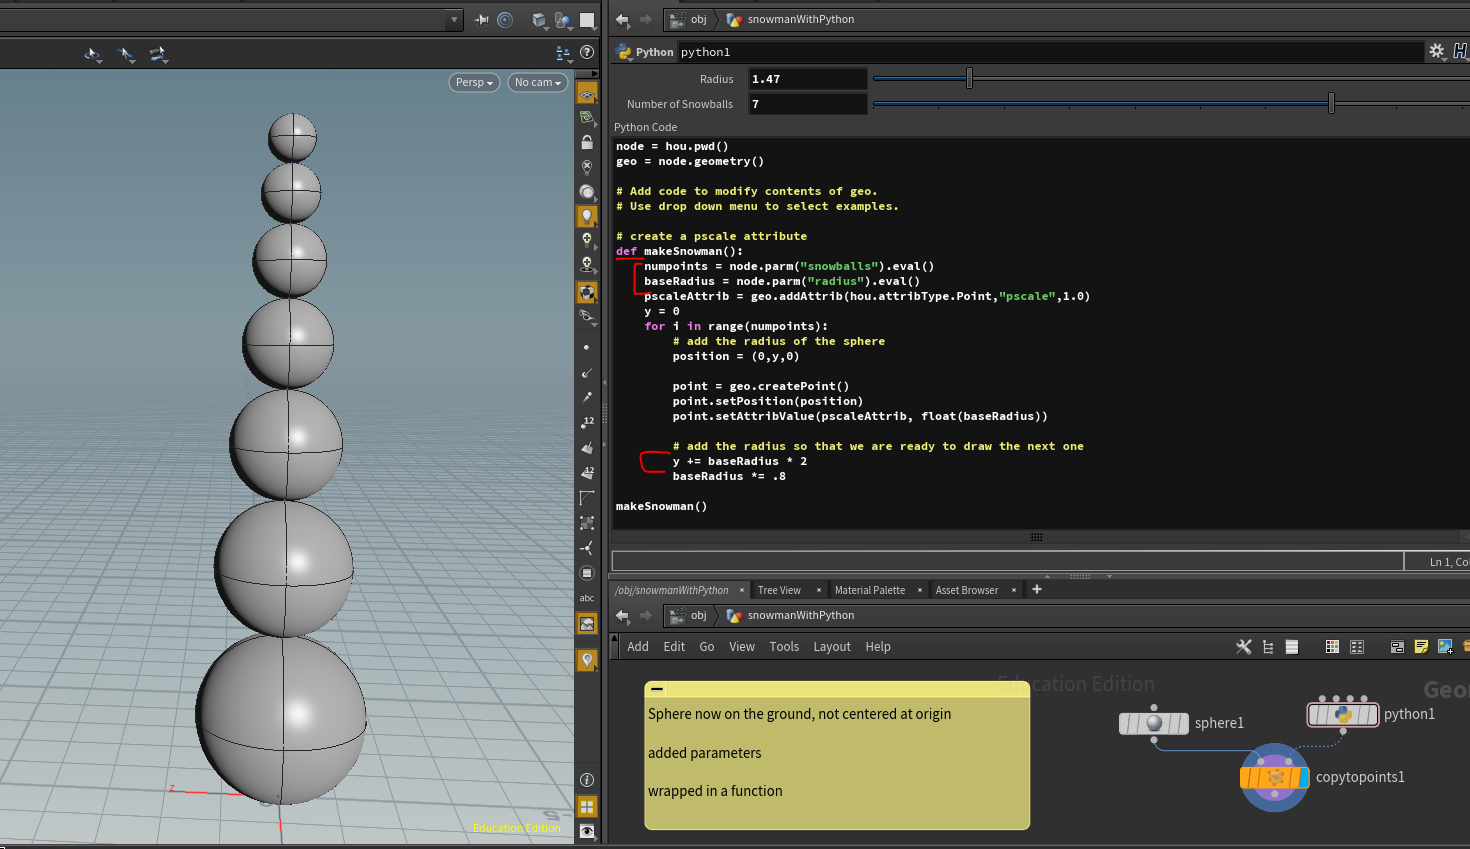The image size is (1470, 849).
Task: Toggle the pin pane button
Action: pyautogui.click(x=482, y=20)
